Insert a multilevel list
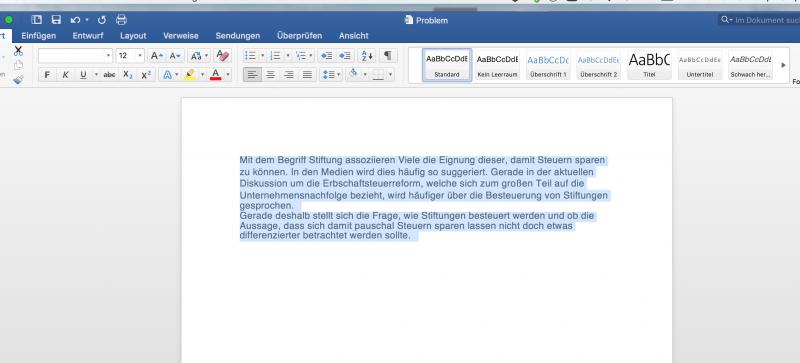This screenshot has width=800, height=363. (x=301, y=56)
